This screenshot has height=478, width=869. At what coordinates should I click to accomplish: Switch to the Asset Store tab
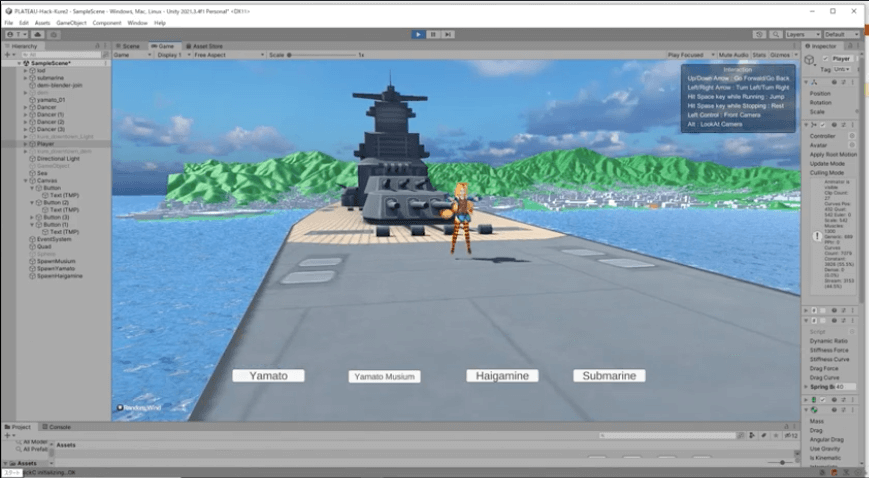tap(204, 46)
